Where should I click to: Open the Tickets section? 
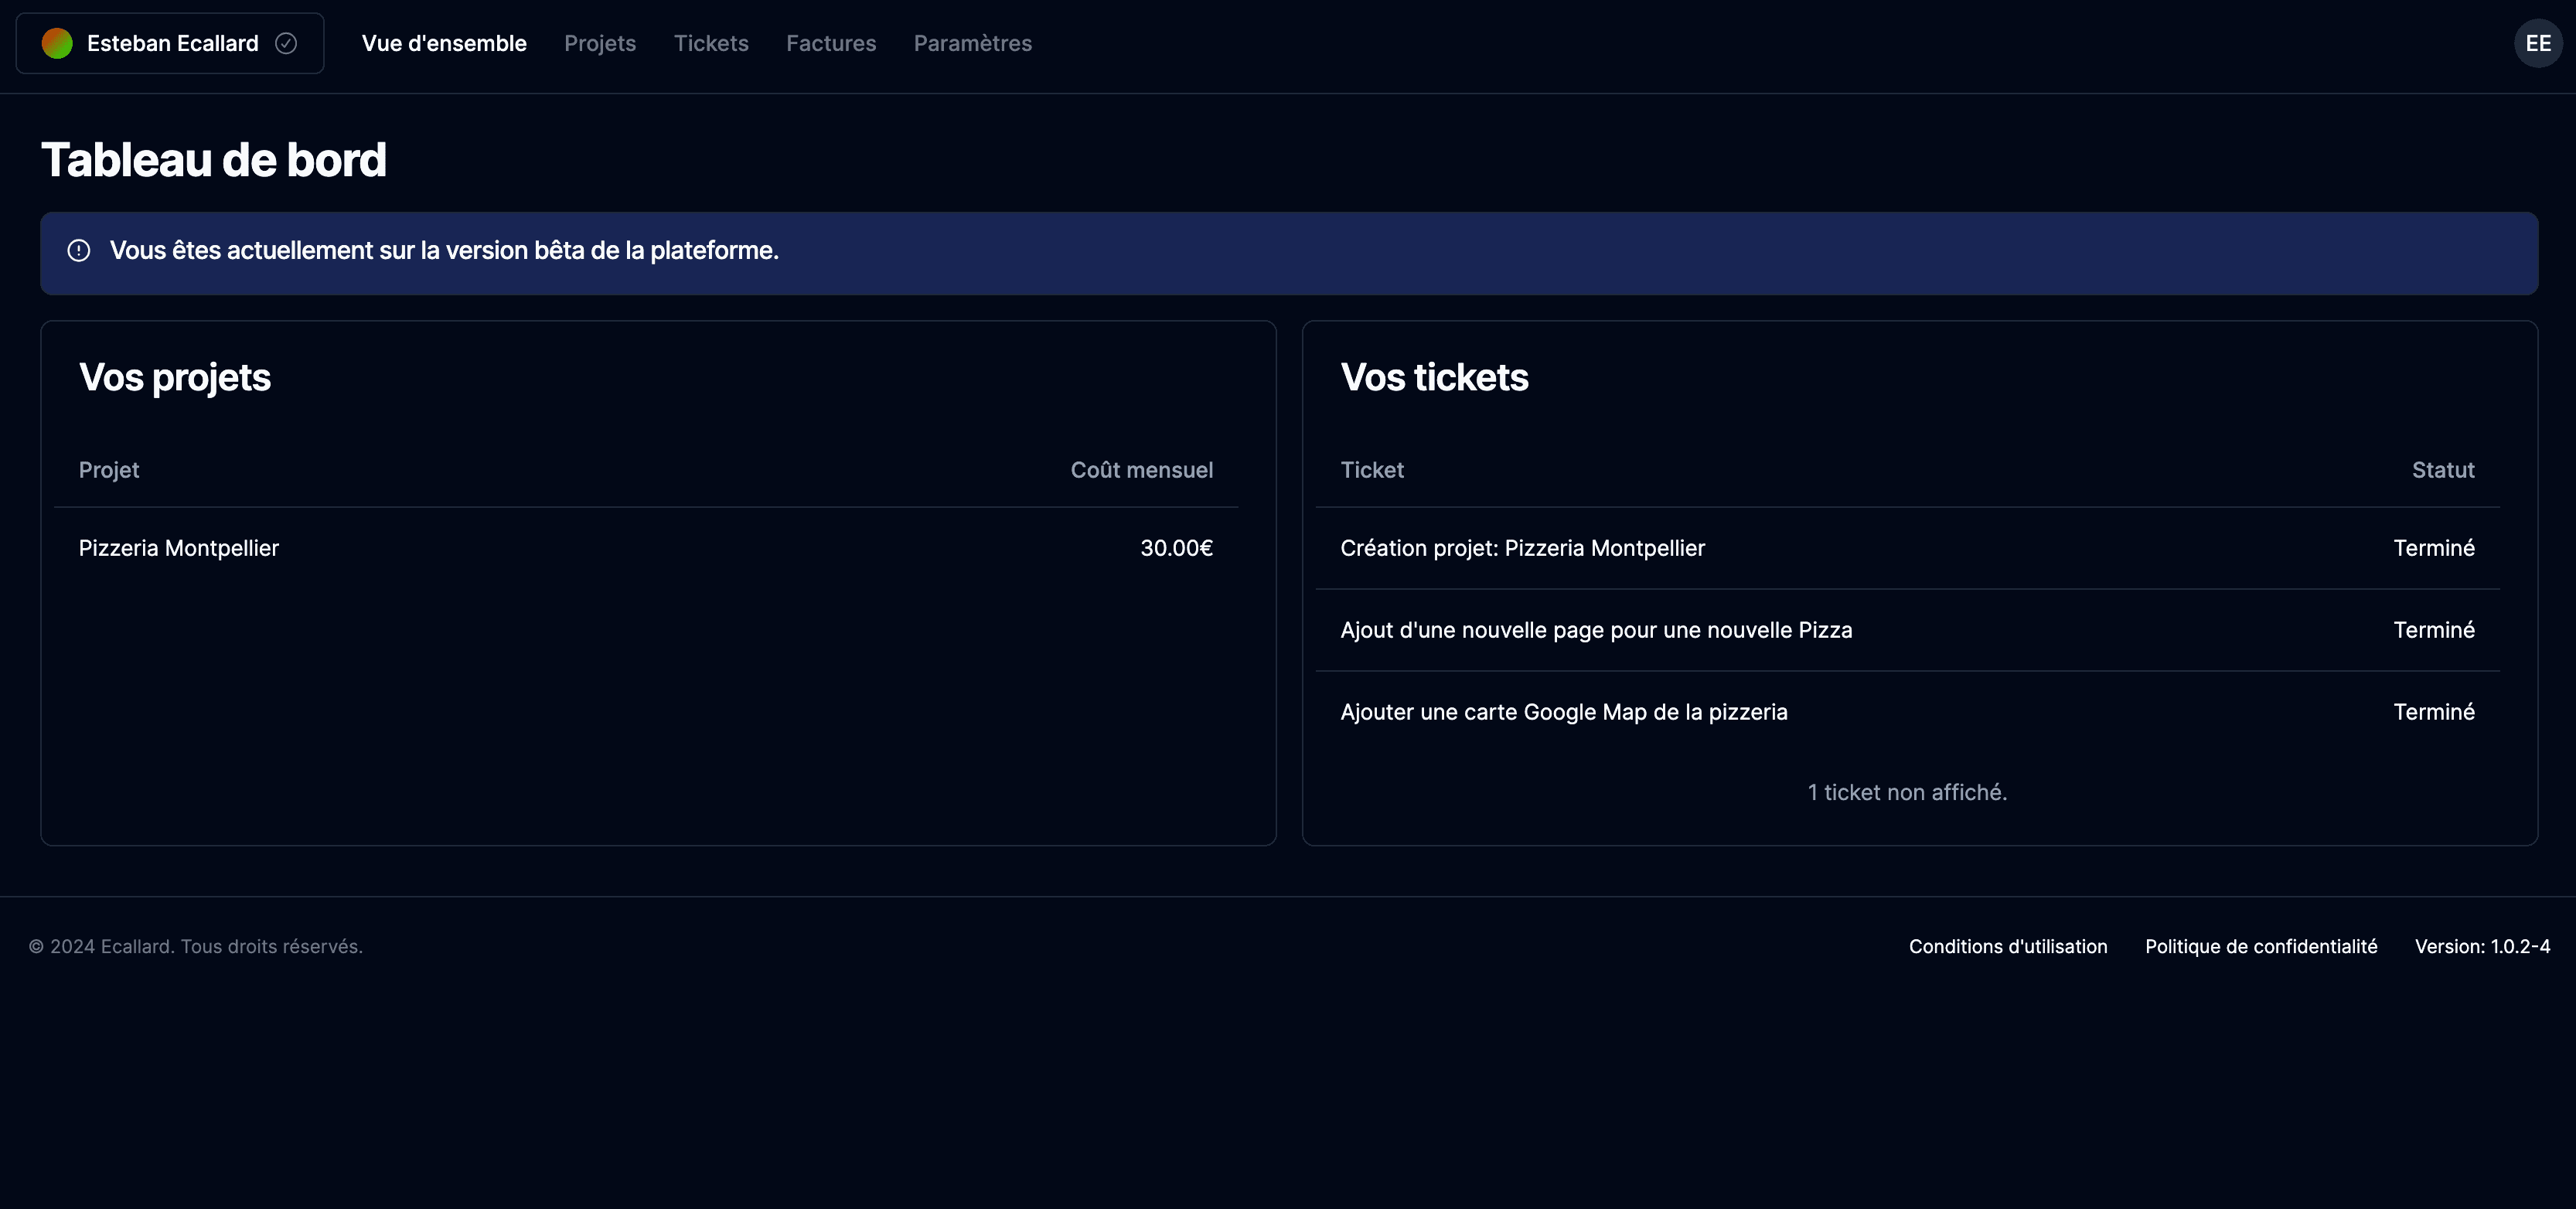coord(711,43)
